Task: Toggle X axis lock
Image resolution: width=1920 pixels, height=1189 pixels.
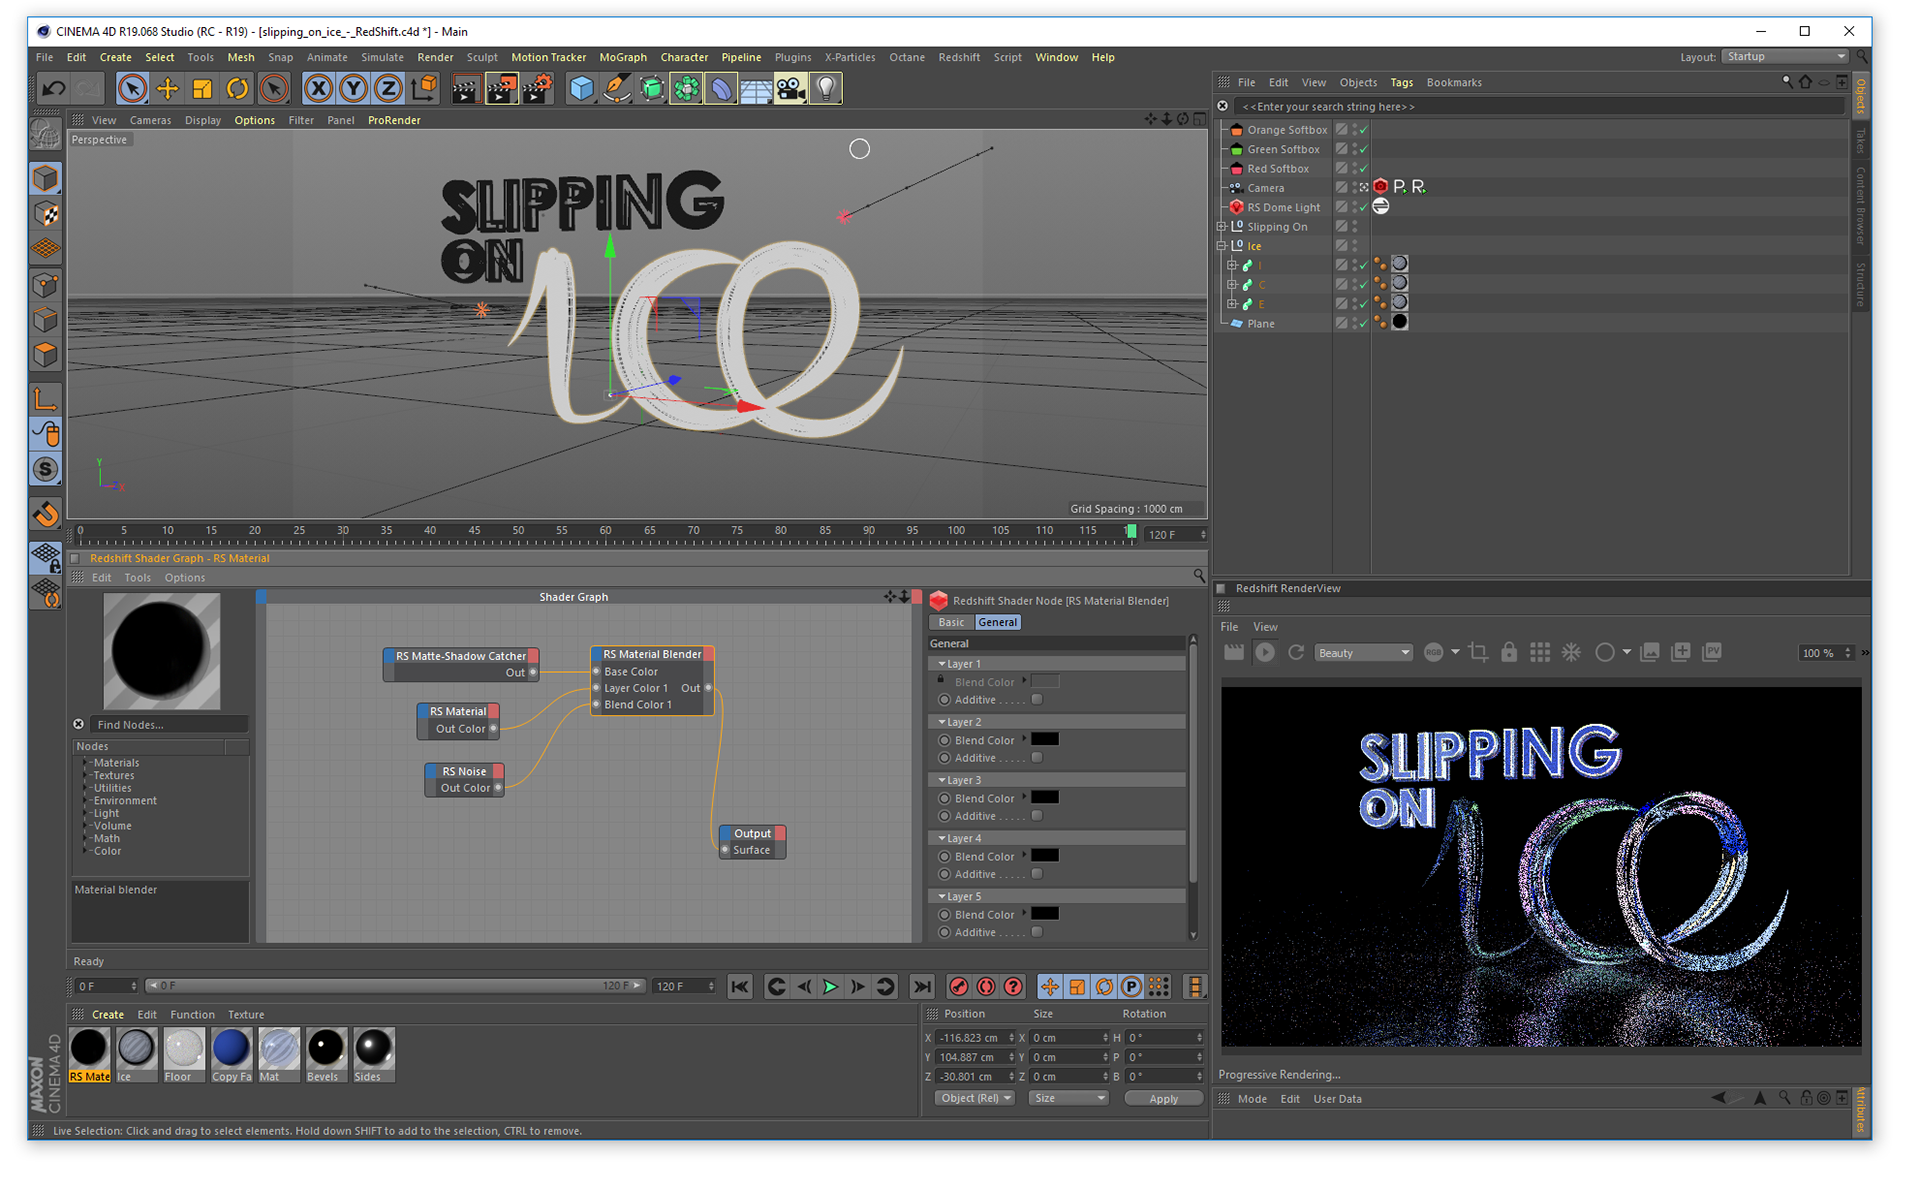Action: click(x=318, y=88)
